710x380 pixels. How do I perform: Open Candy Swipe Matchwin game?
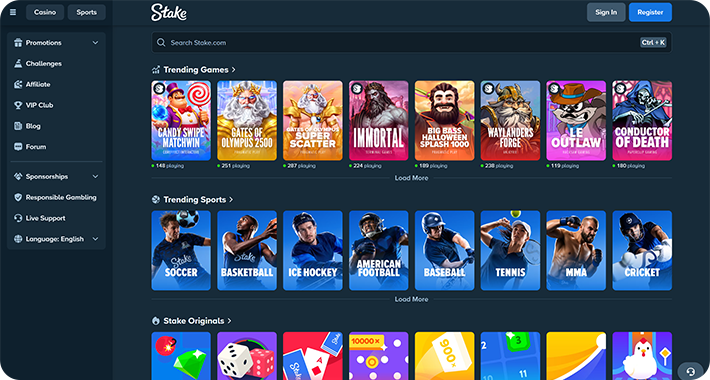click(x=181, y=120)
